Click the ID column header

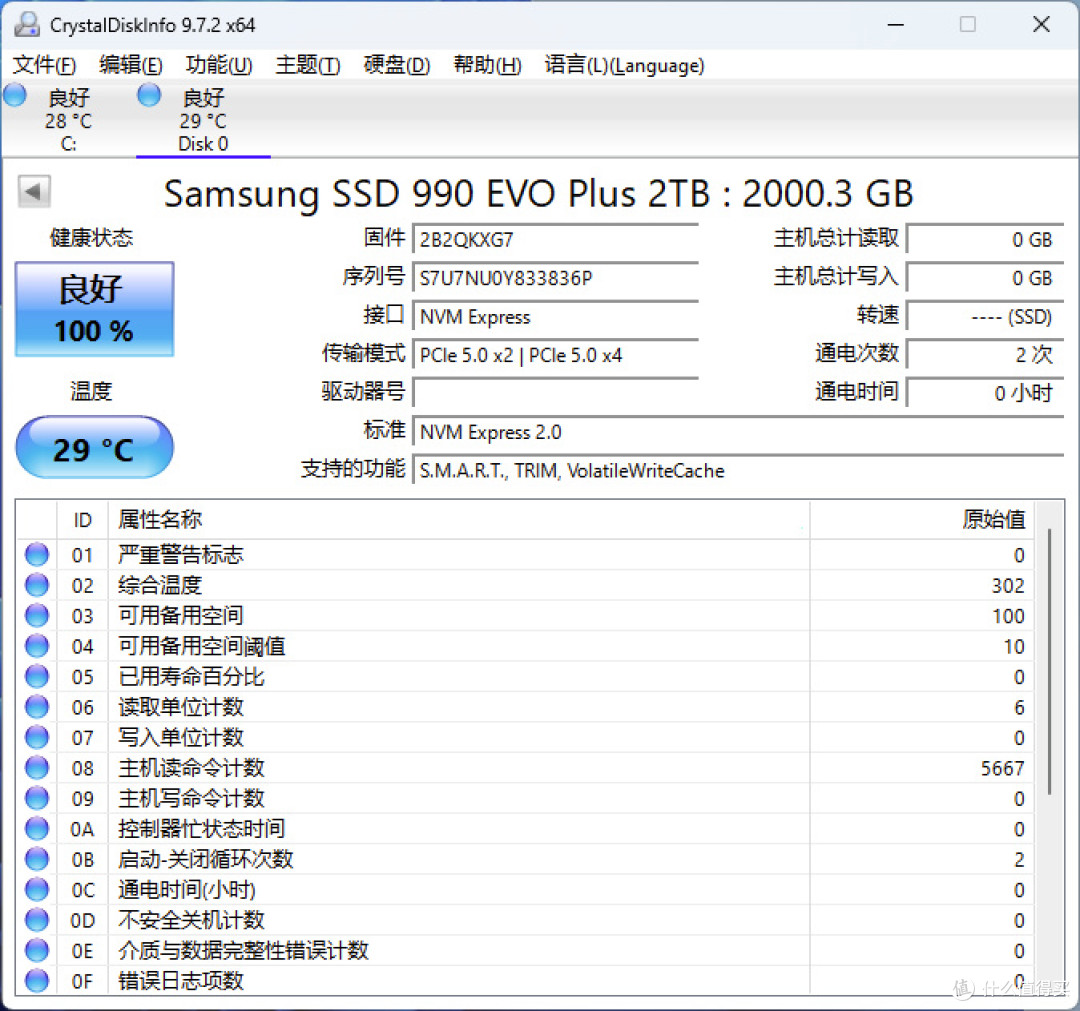coord(82,520)
